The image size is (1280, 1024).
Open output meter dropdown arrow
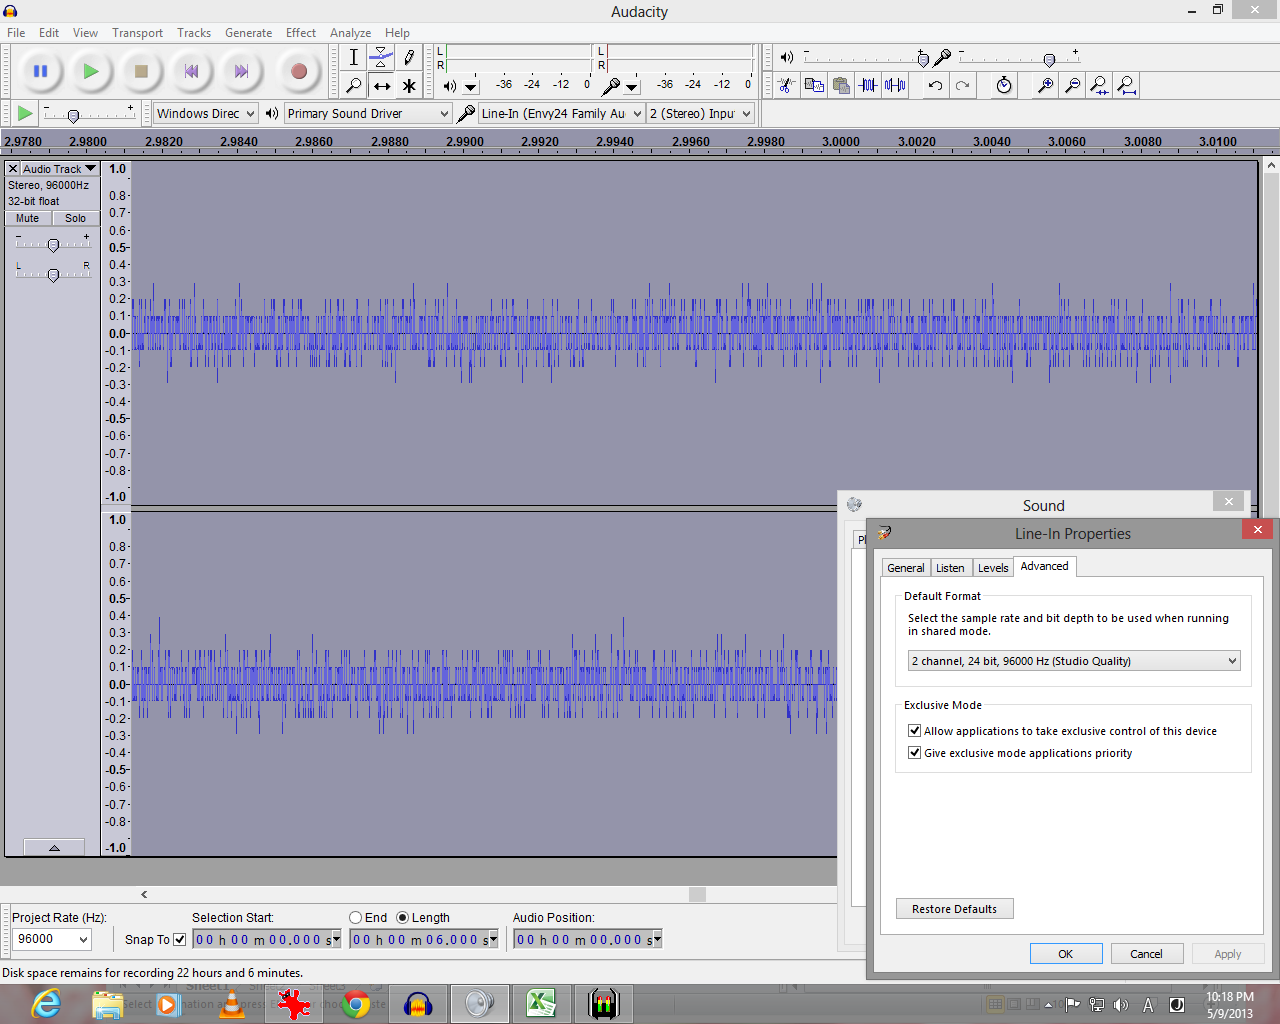(471, 87)
